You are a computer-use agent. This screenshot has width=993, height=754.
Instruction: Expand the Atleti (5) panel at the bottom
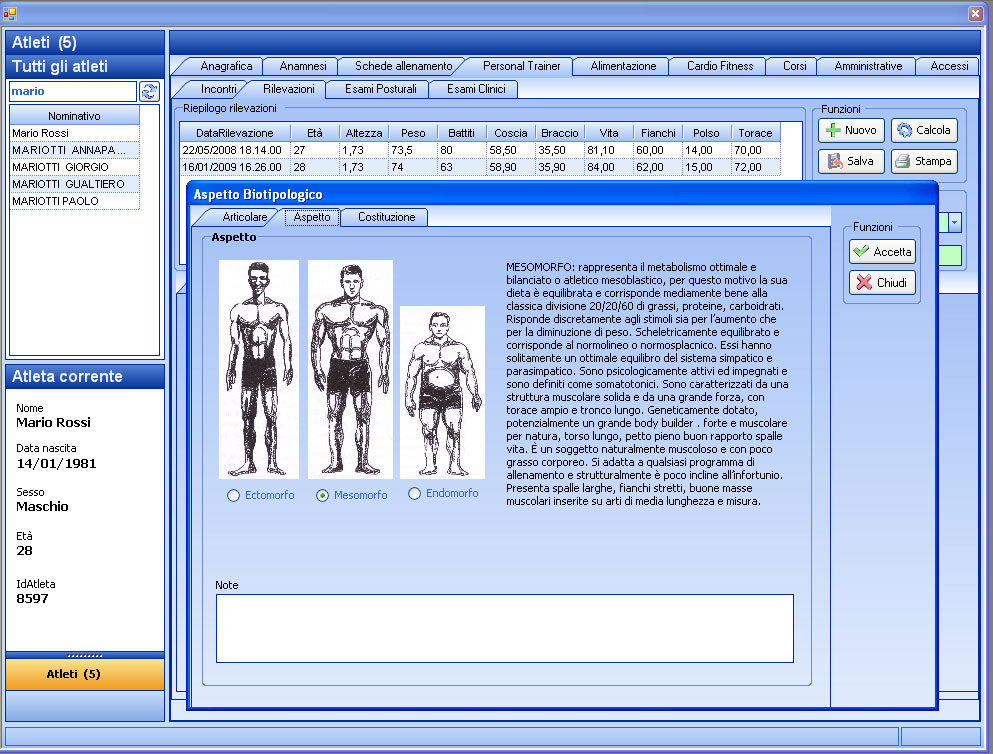click(x=85, y=674)
